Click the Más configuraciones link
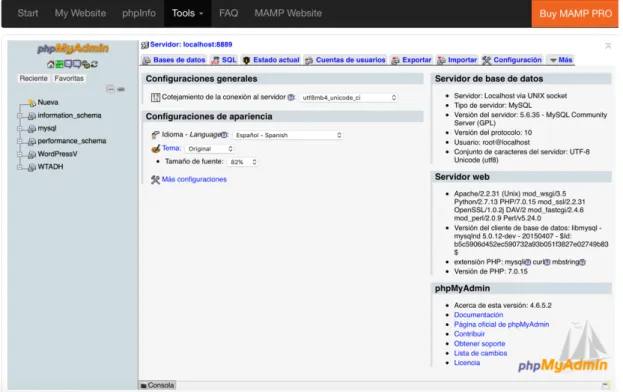623x392 pixels. [x=194, y=180]
